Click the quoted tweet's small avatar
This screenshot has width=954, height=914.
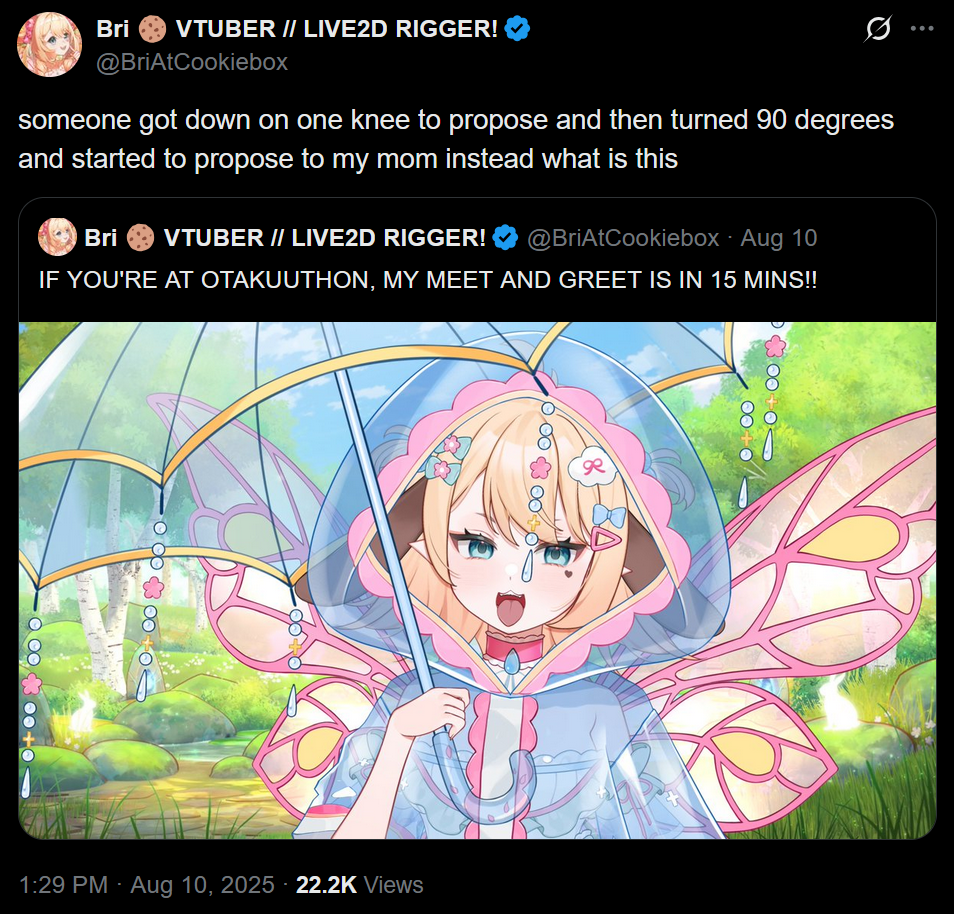[57, 237]
